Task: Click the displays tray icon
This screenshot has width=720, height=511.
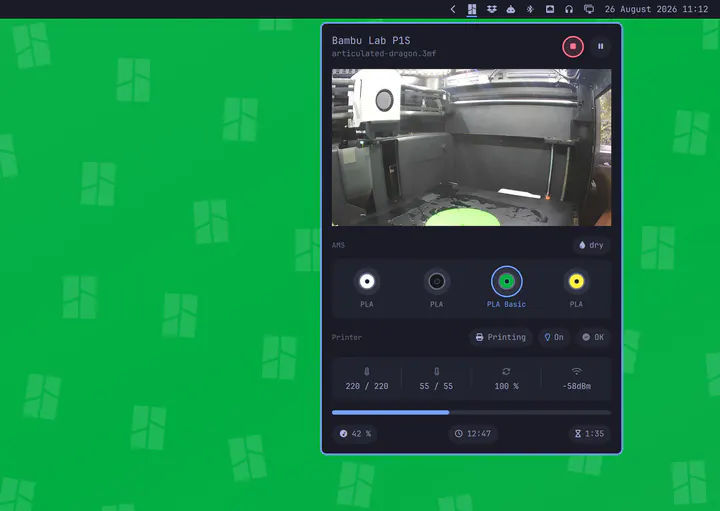Action: (589, 9)
